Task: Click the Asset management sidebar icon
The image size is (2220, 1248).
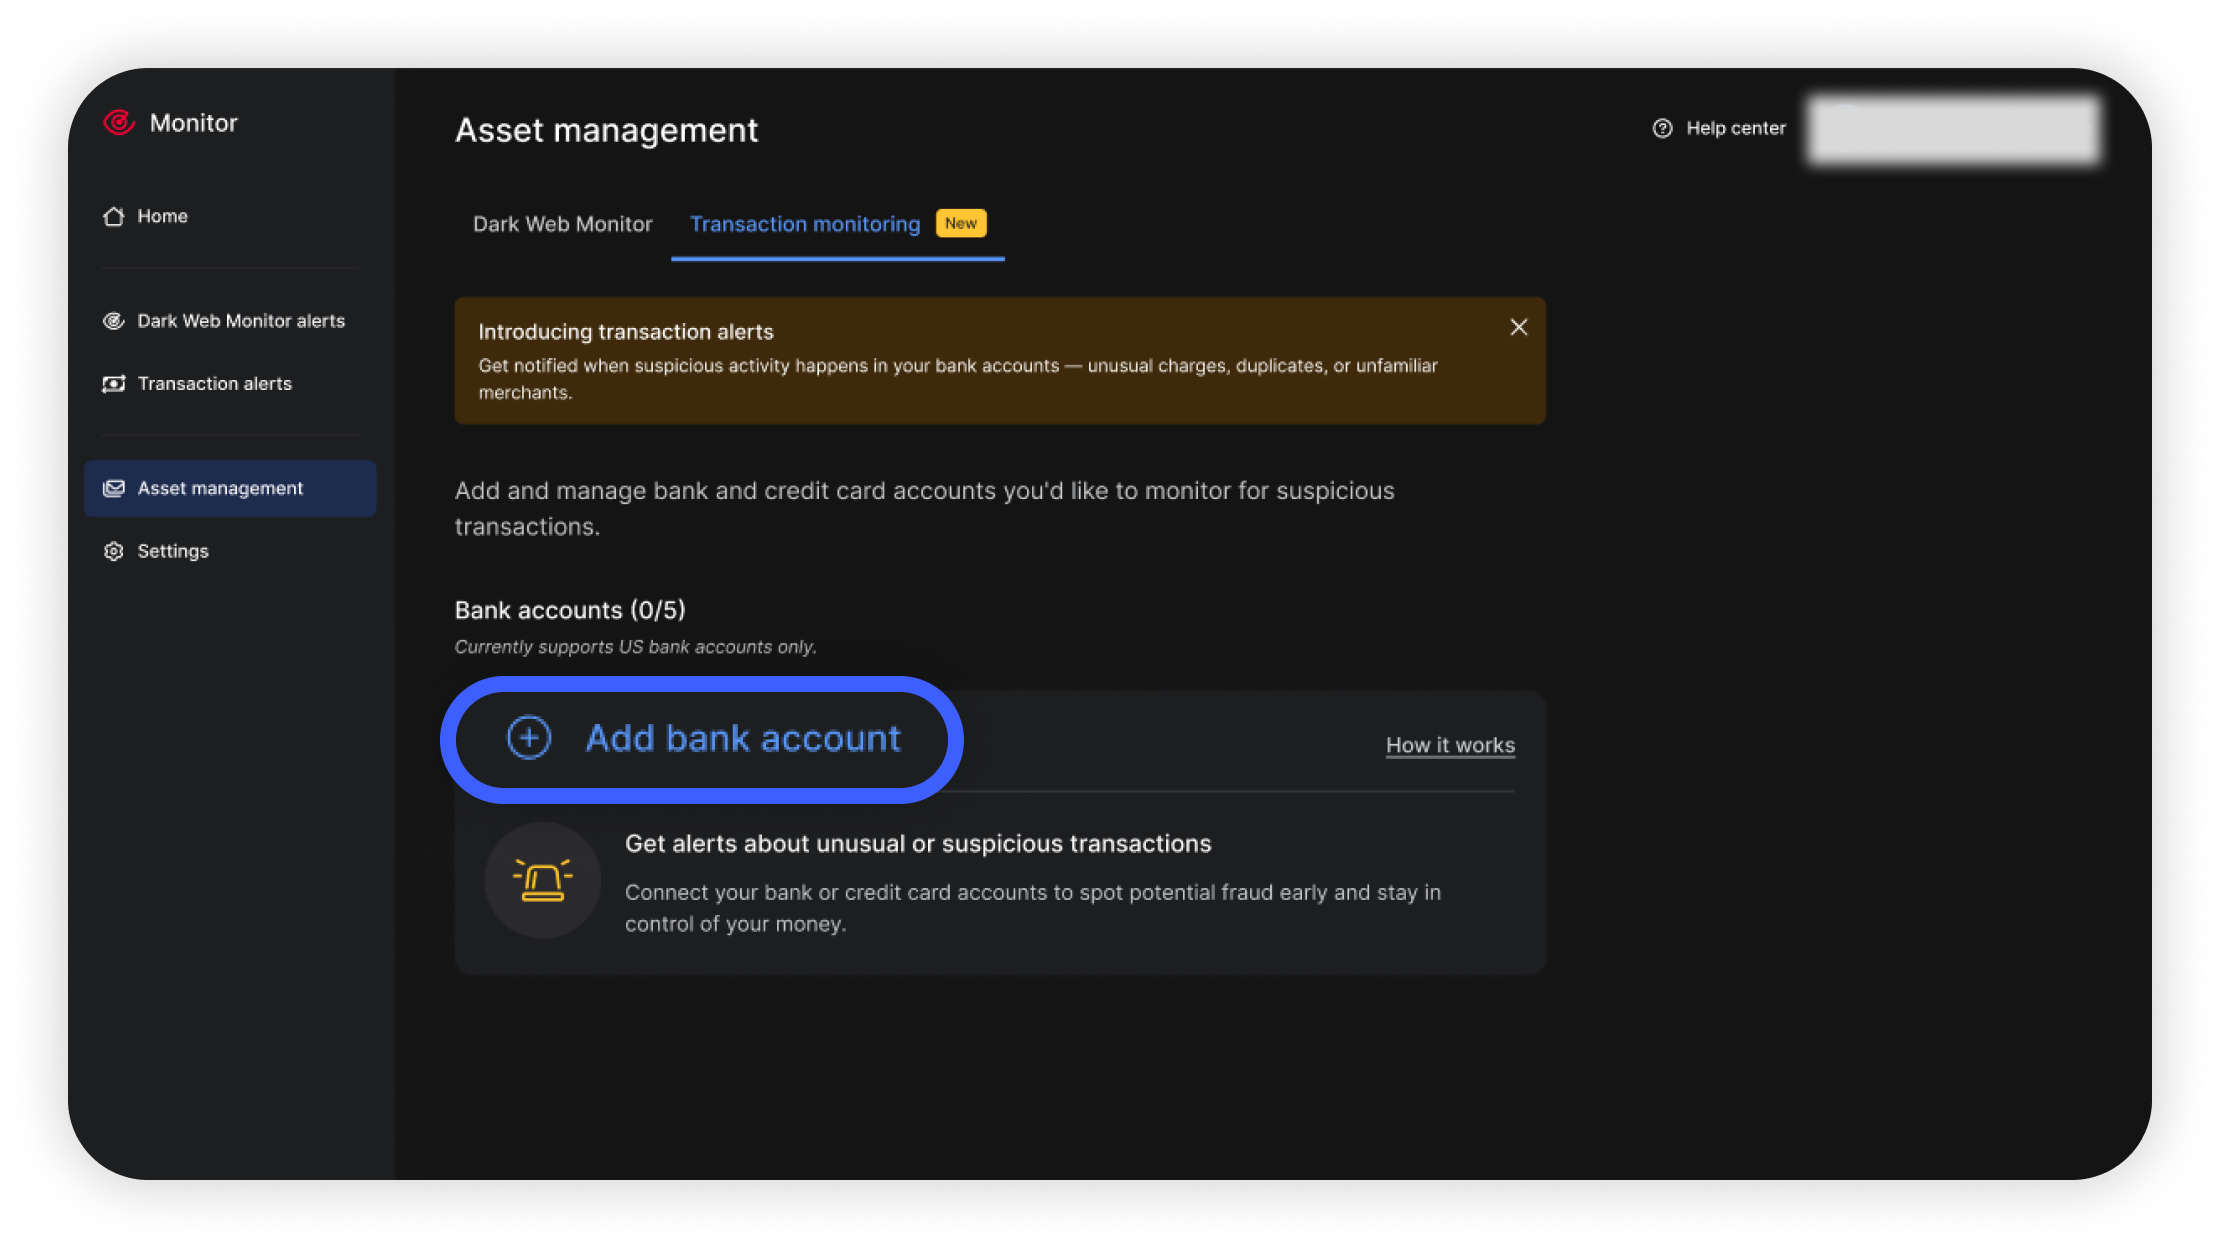Action: [x=114, y=488]
